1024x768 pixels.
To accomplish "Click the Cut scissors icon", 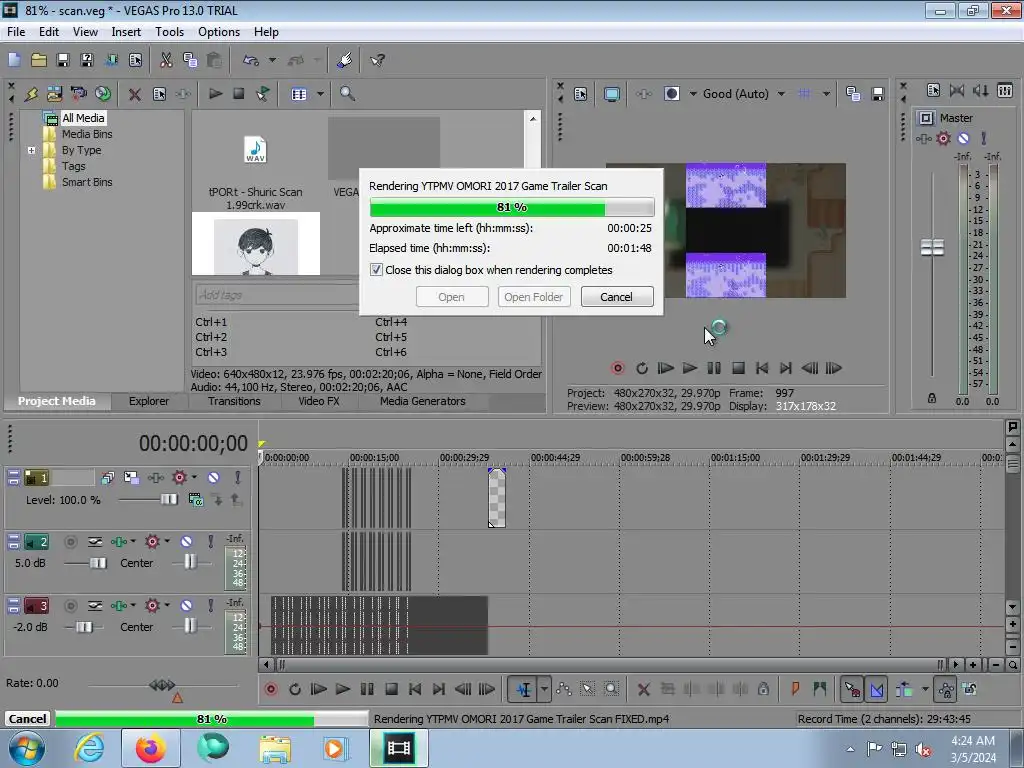I will (166, 60).
